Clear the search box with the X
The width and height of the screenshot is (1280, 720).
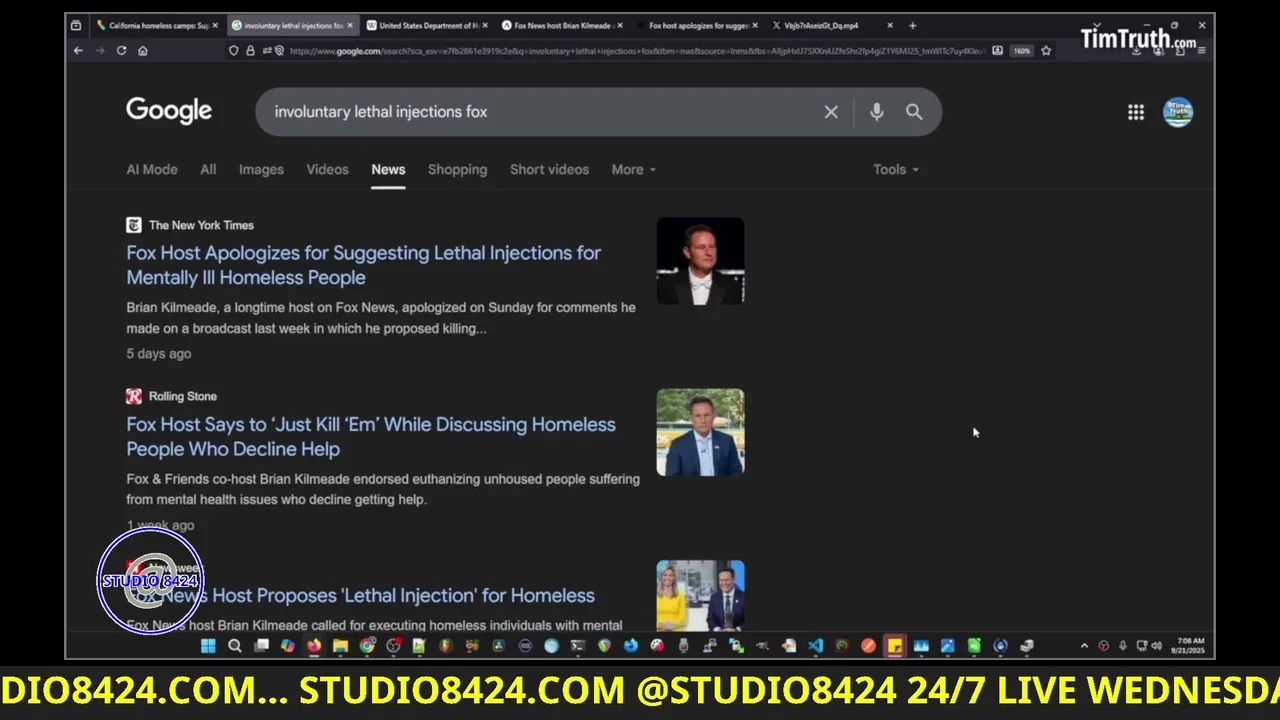click(831, 112)
